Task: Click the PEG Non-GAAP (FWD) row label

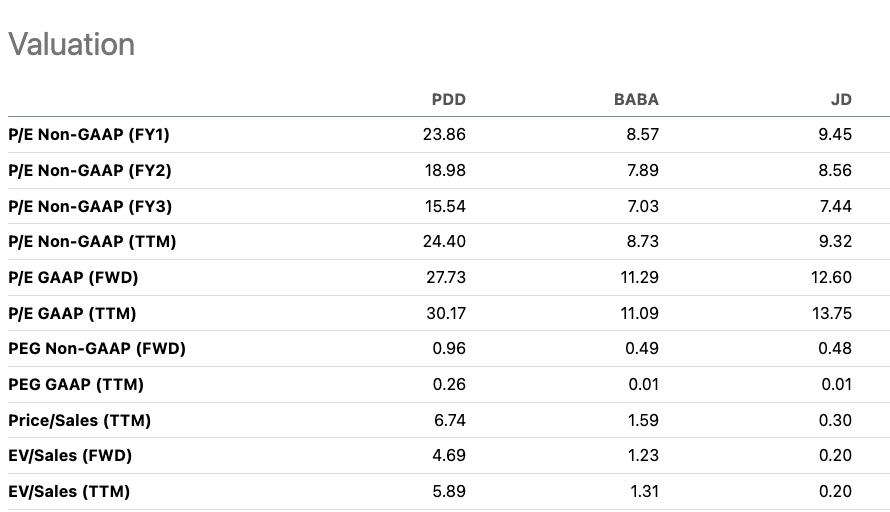Action: point(97,348)
